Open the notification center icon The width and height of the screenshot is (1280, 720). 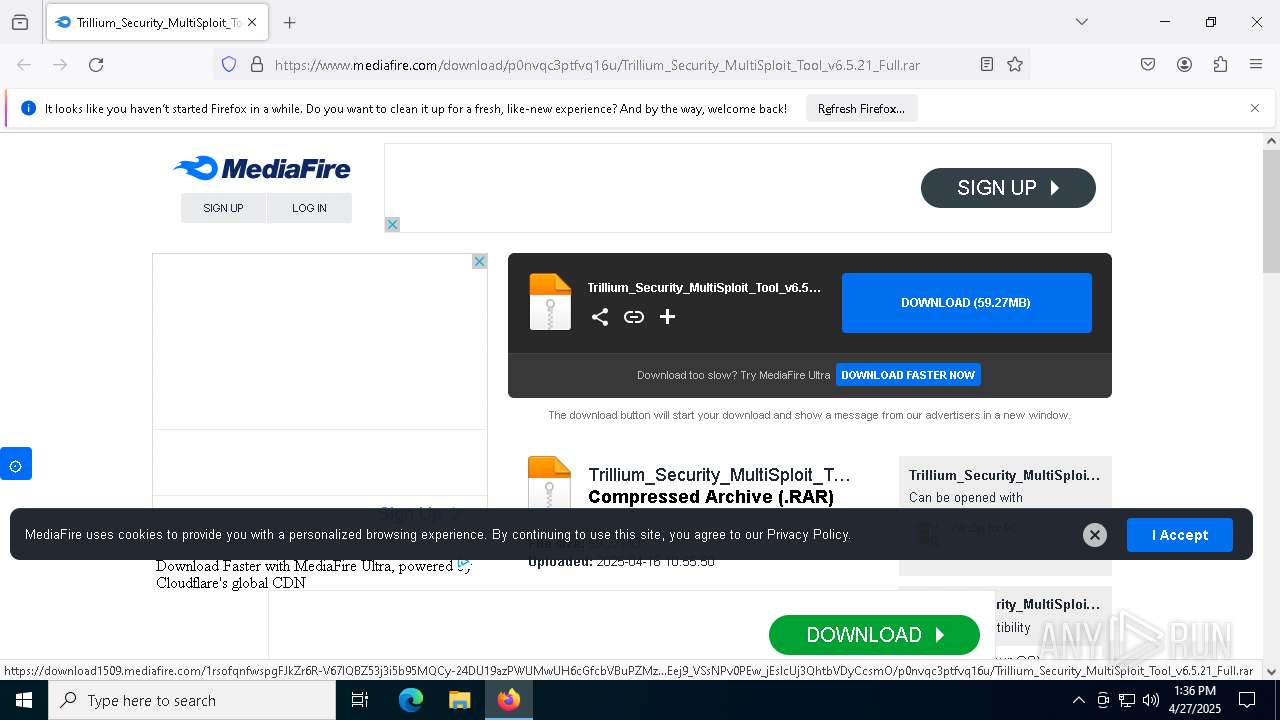(1247, 700)
